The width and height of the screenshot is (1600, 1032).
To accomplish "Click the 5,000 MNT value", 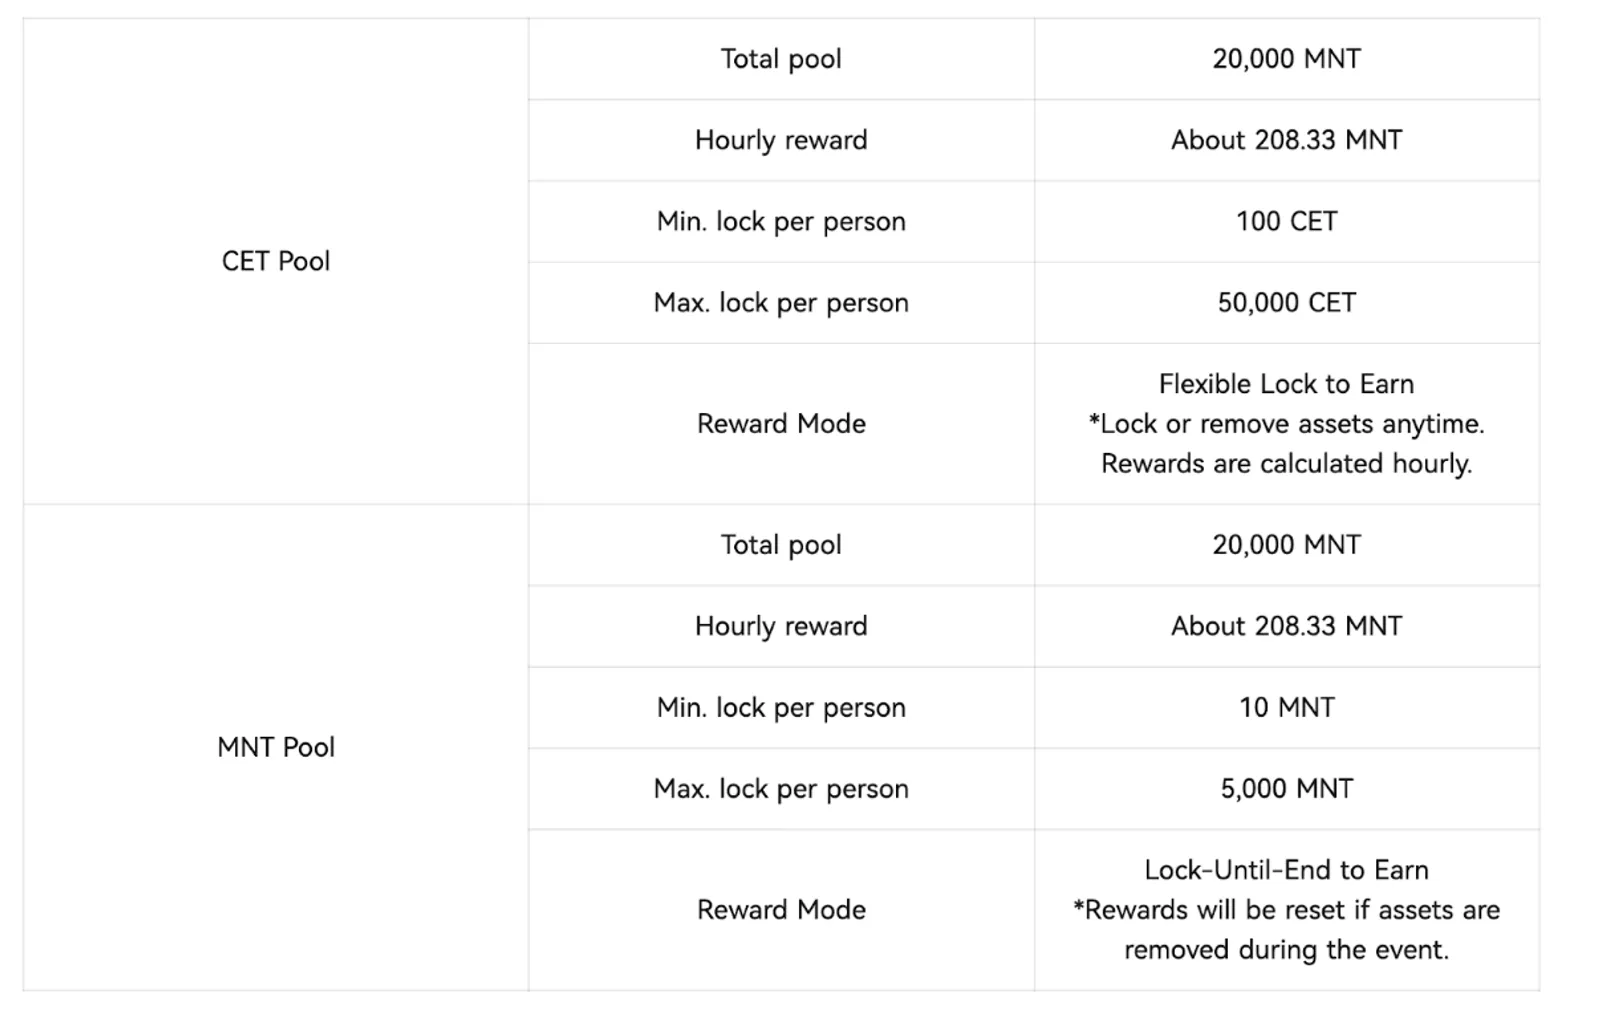I will [1287, 788].
